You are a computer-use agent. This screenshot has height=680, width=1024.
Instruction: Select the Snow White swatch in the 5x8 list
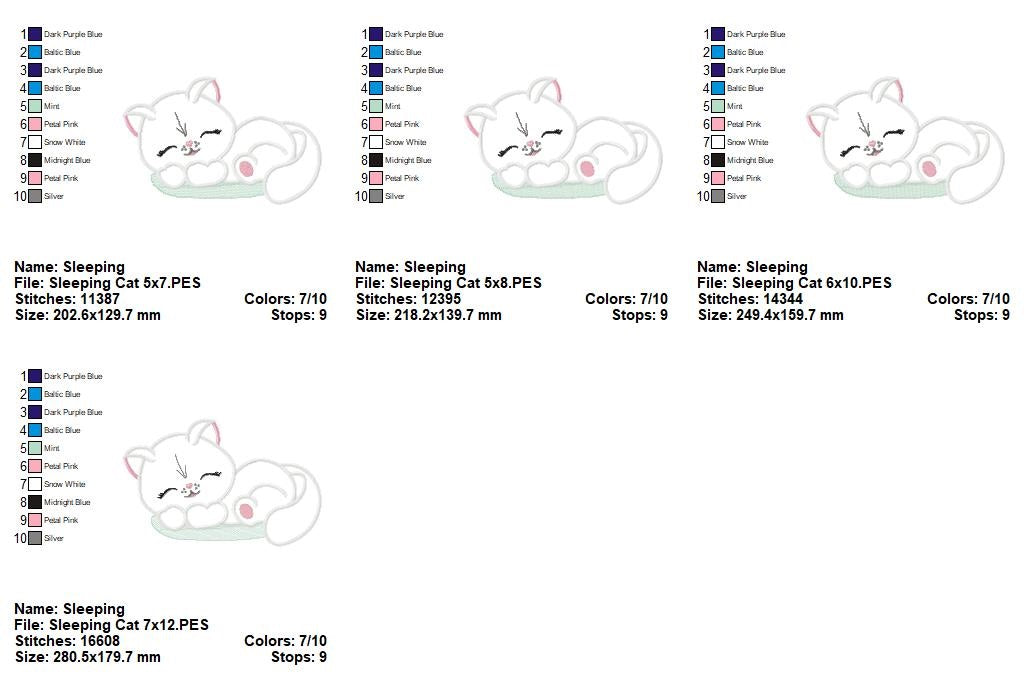[x=375, y=141]
